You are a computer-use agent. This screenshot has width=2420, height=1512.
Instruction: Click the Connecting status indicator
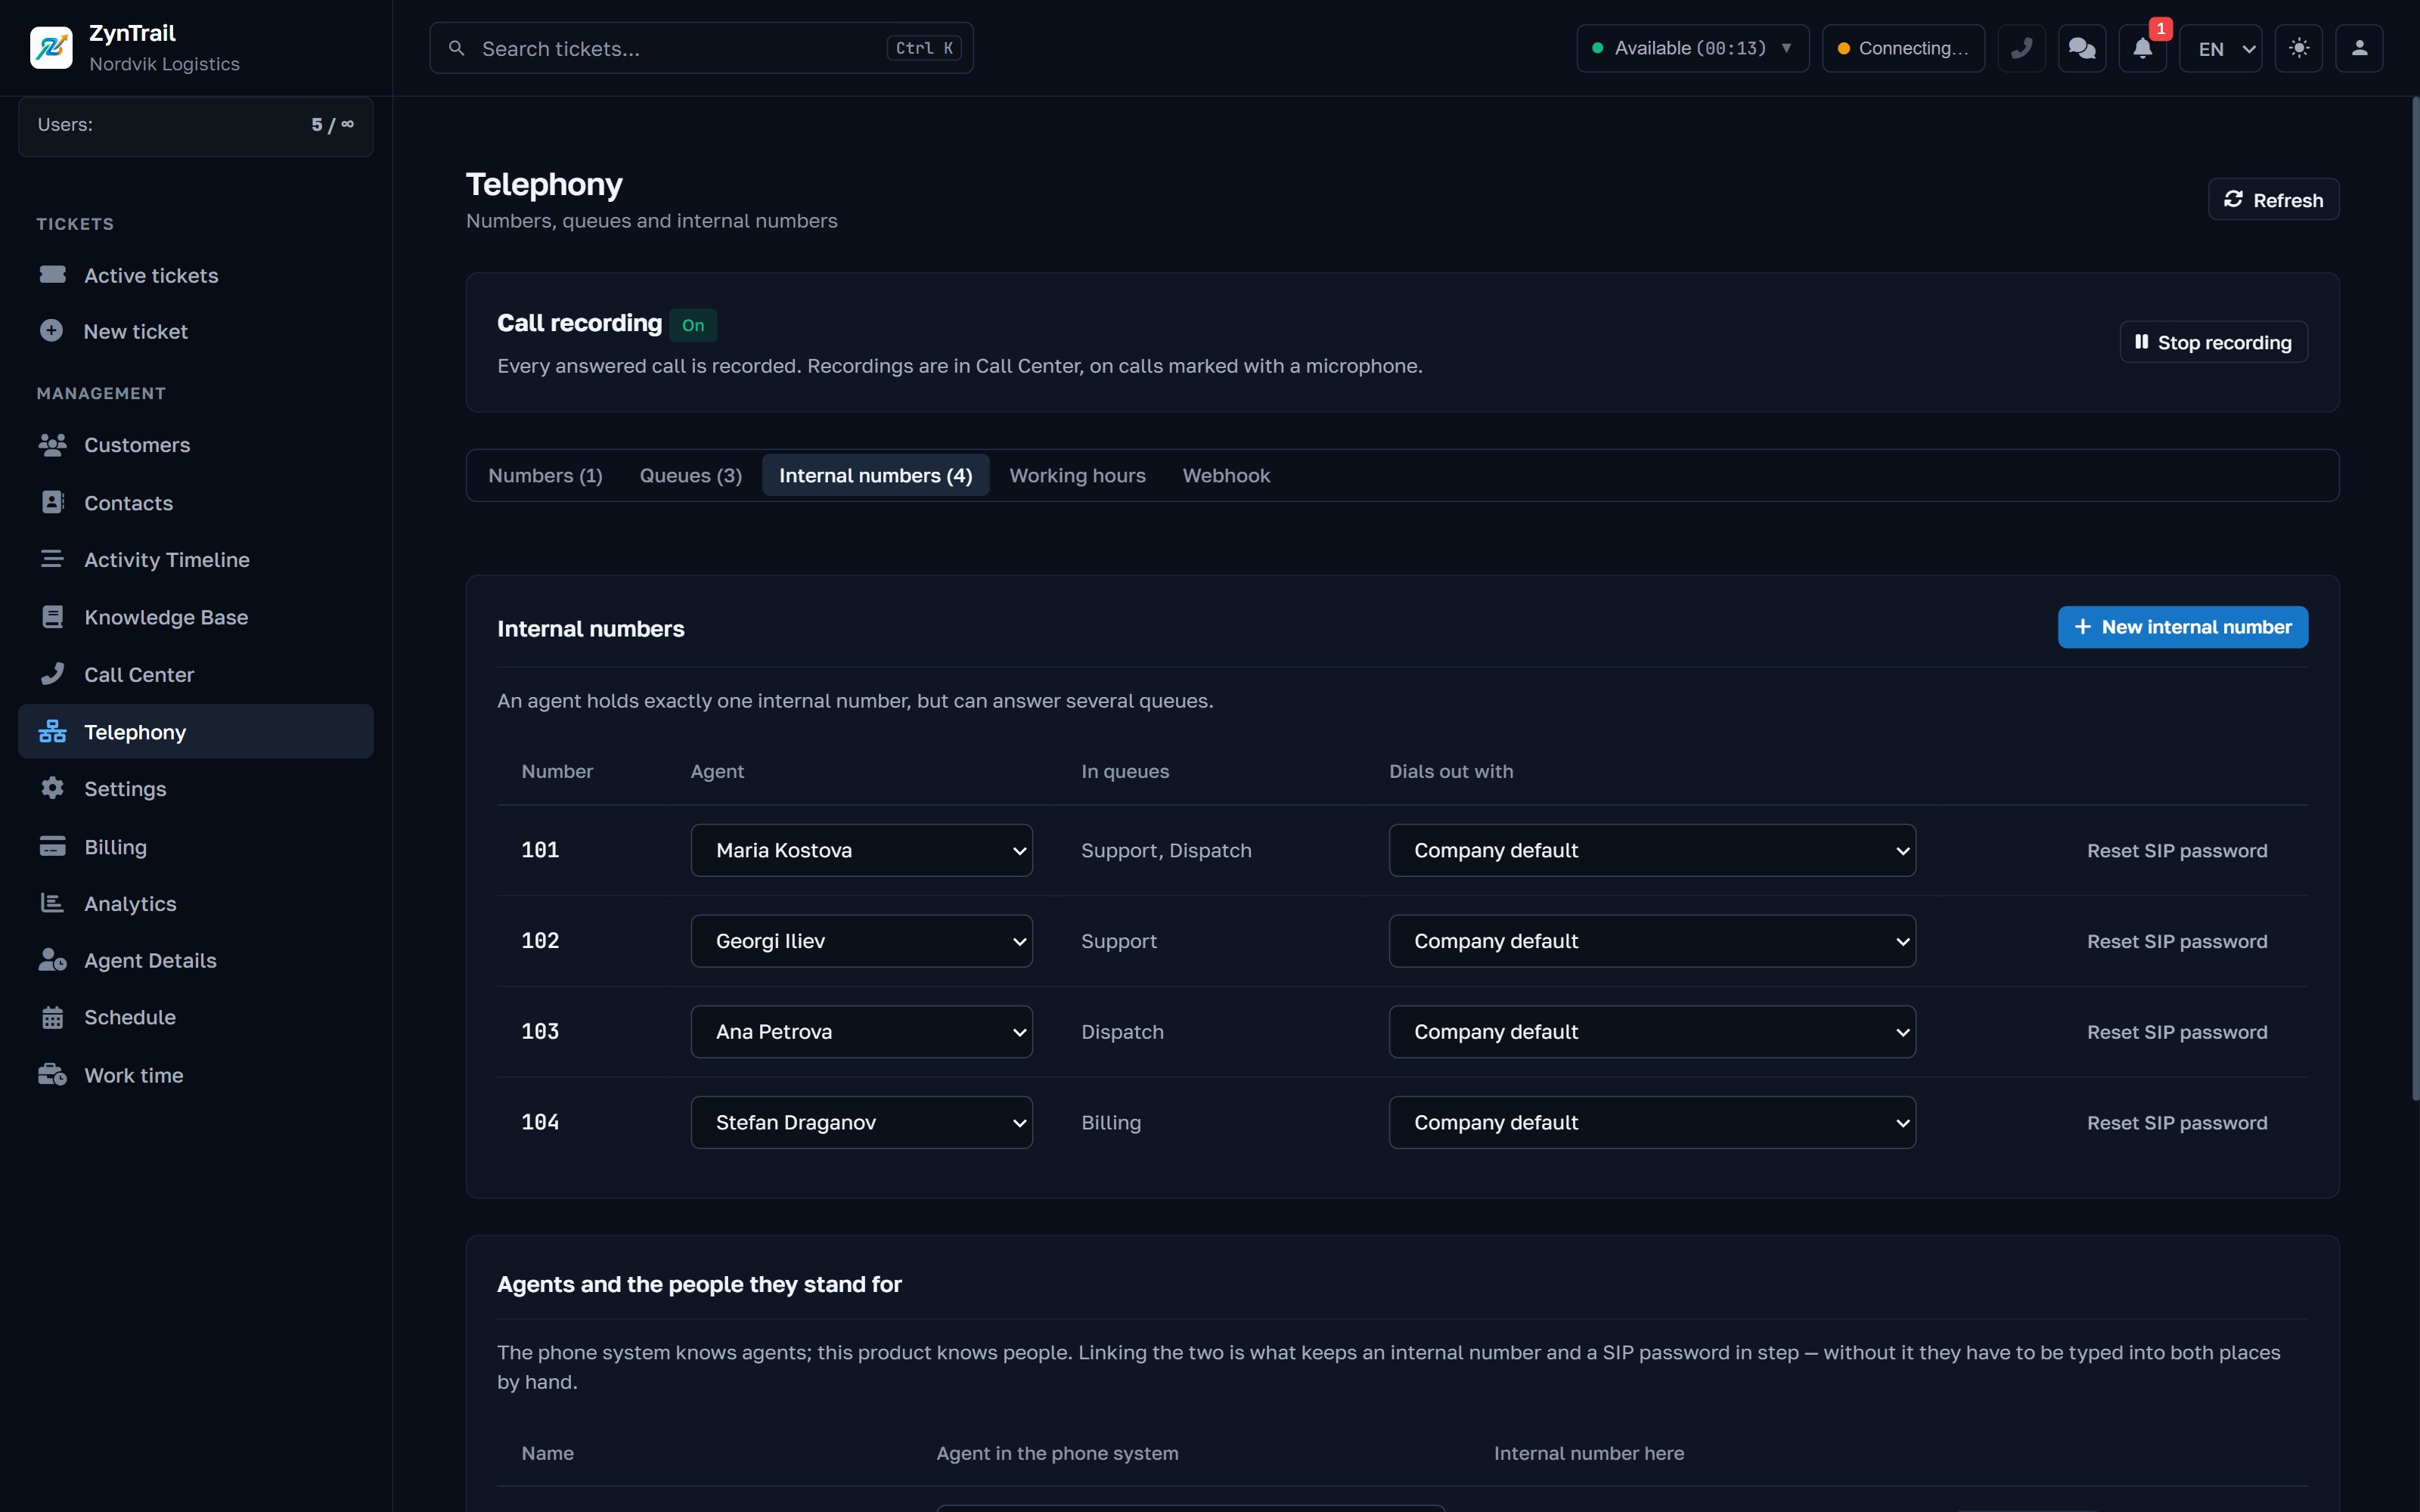click(x=1903, y=48)
